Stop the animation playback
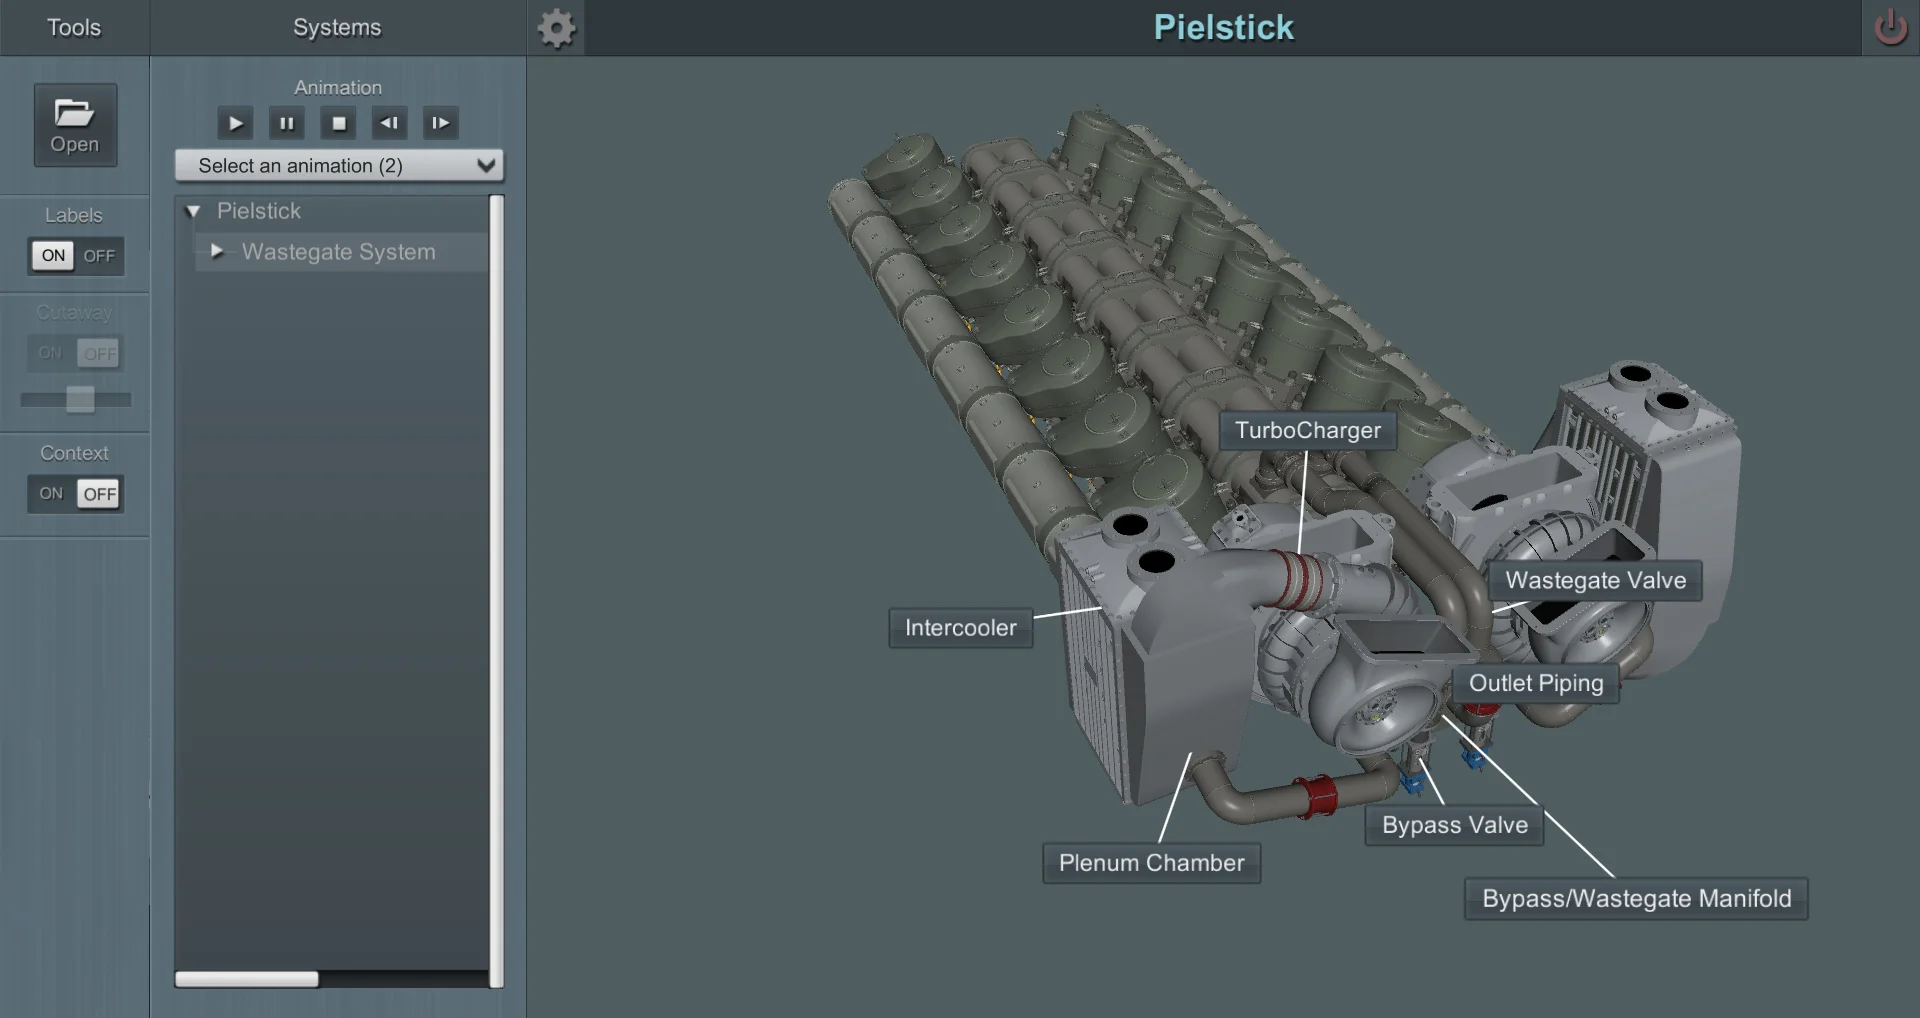The height and width of the screenshot is (1018, 1920). pos(339,123)
